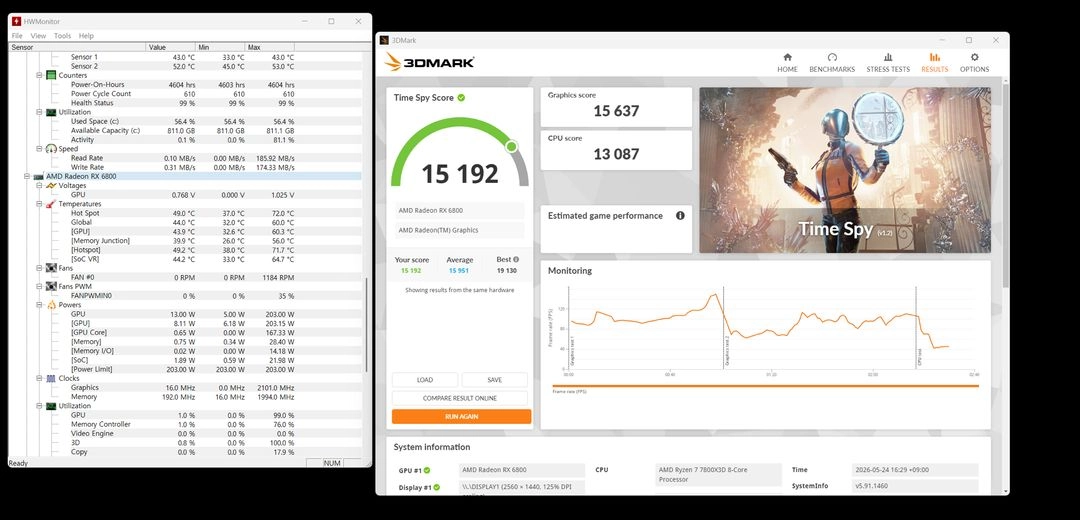1080x520 pixels.
Task: Click the Speed gauge node icon
Action: pos(51,149)
